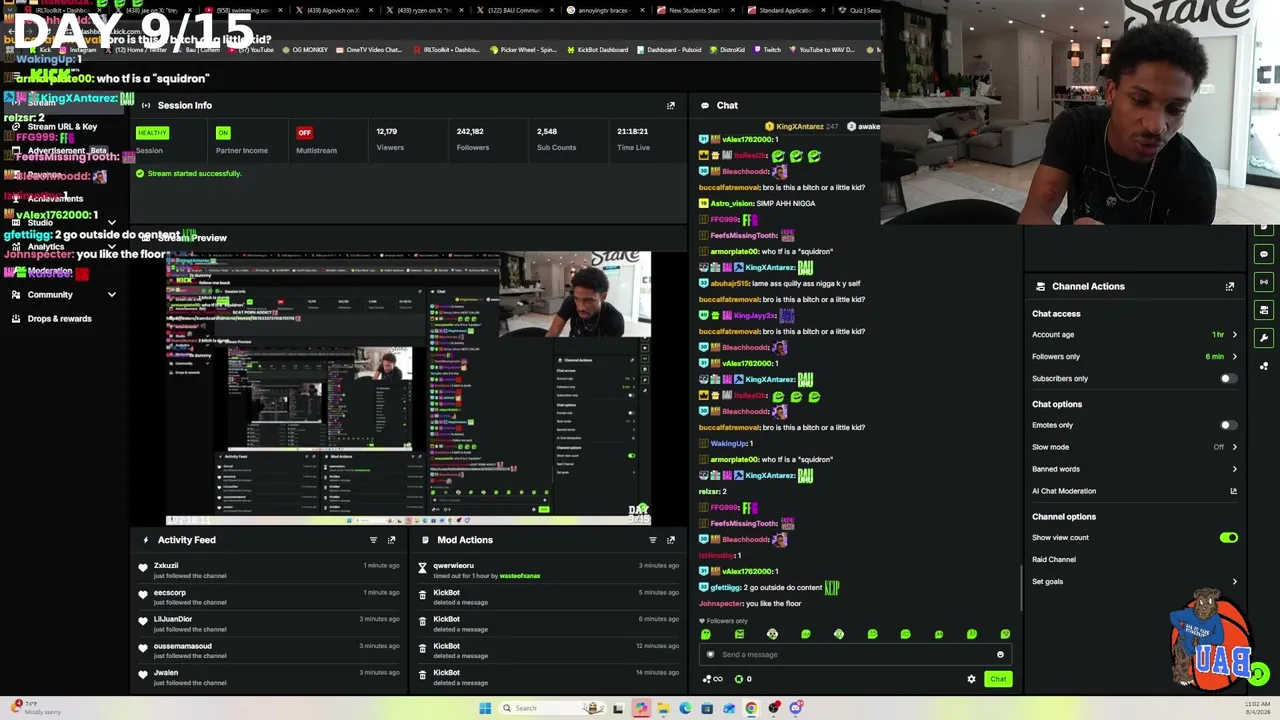Open Community in sidebar
The width and height of the screenshot is (1280, 720).
[50, 295]
